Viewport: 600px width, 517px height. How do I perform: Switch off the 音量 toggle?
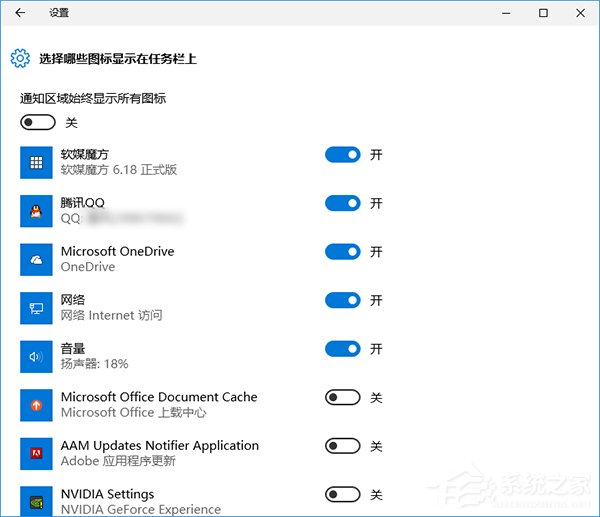point(342,349)
